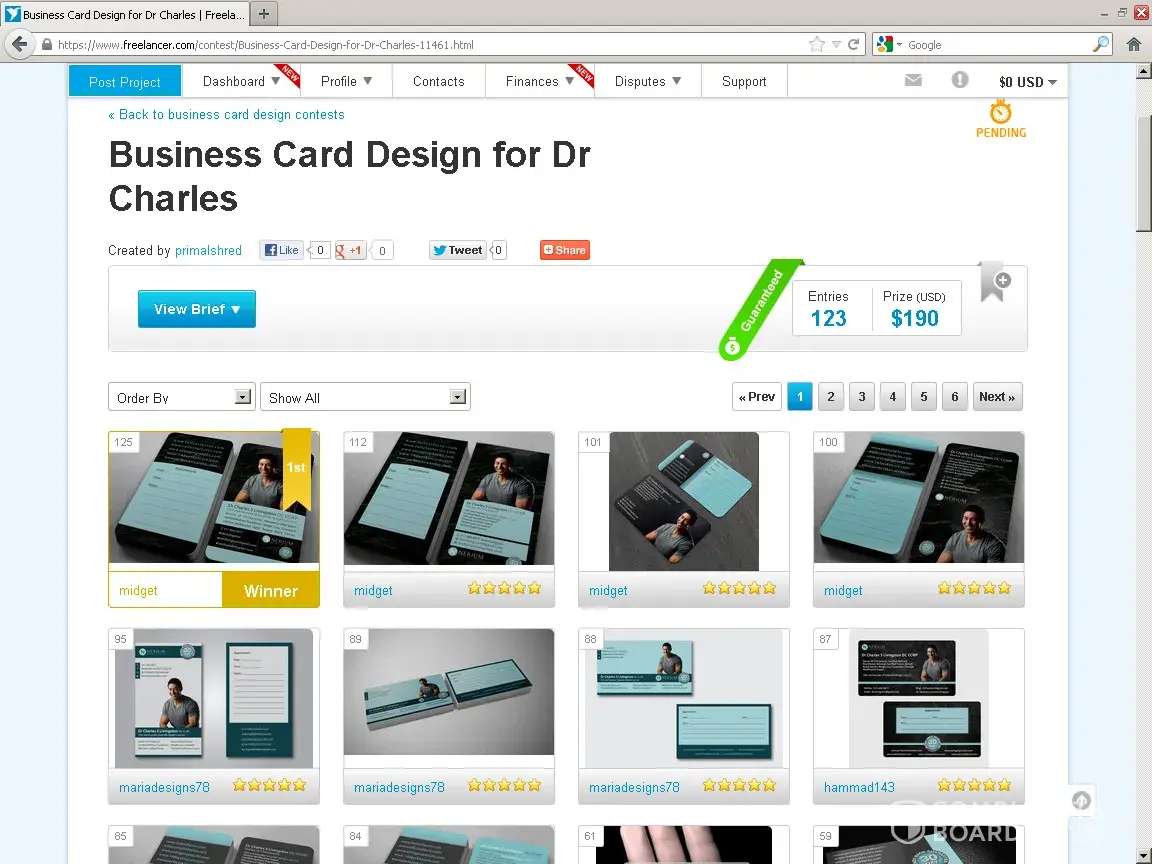Screen dimensions: 1152x864
Task: Click the red Share button
Action: 564,250
